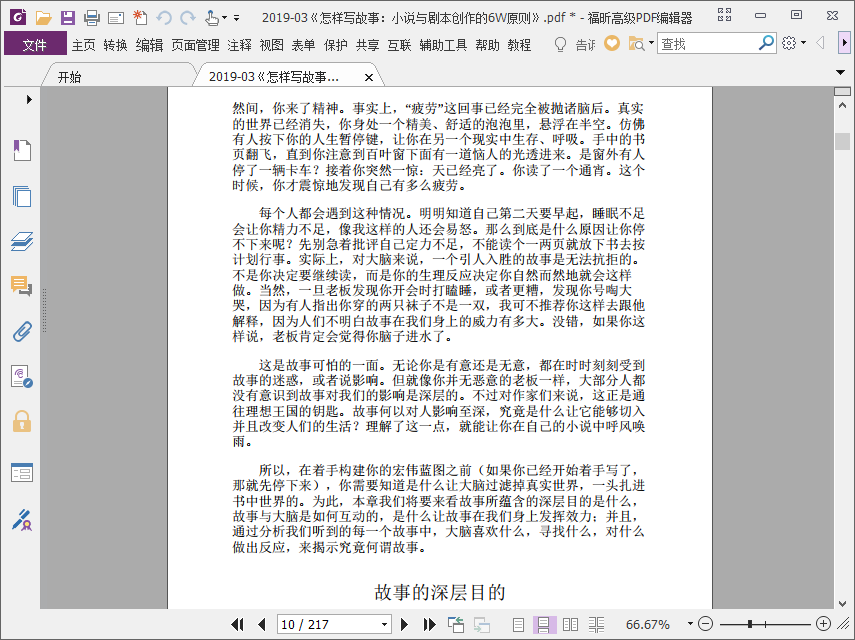This screenshot has width=855, height=640.
Task: Open the 互联 ribbon tab
Action: point(399,45)
